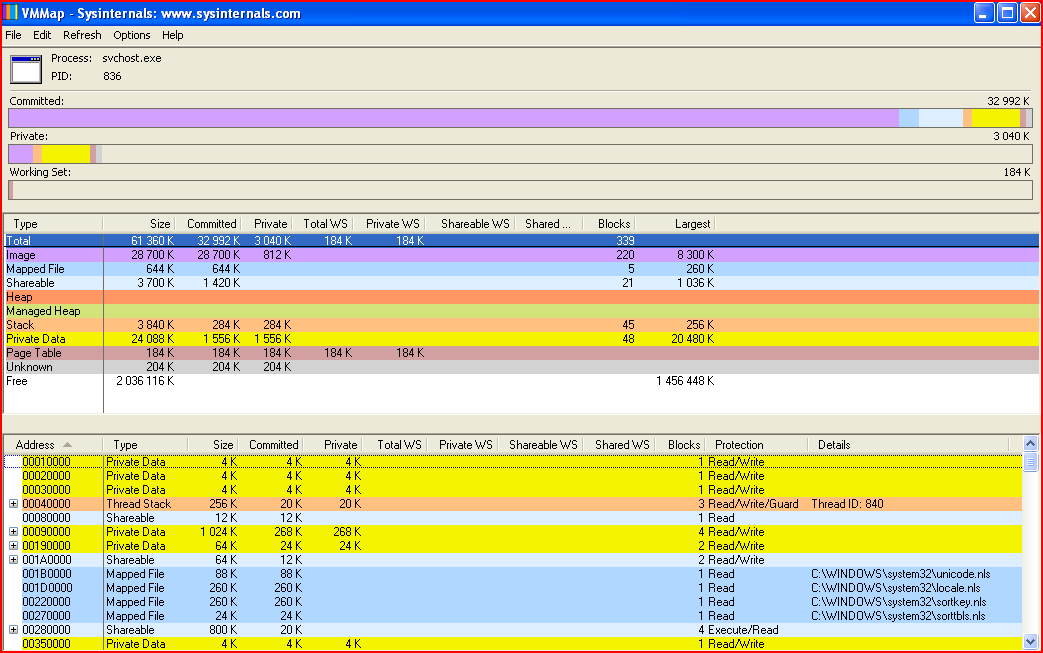Open the File menu
1043x653 pixels.
(13, 35)
